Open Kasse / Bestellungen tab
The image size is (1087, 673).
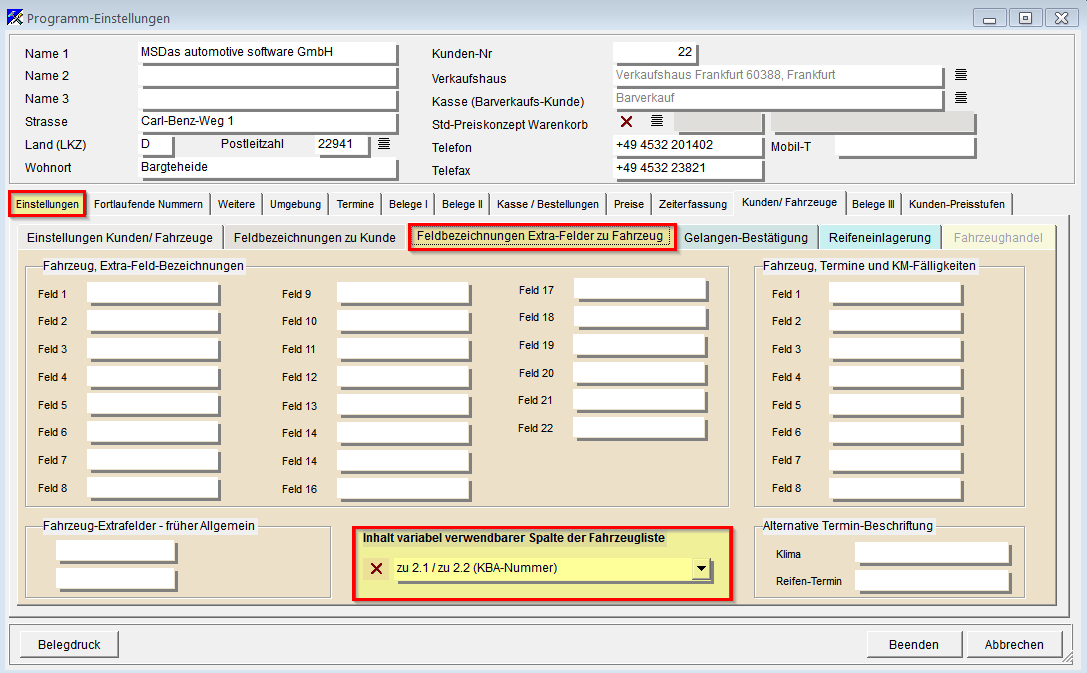548,204
